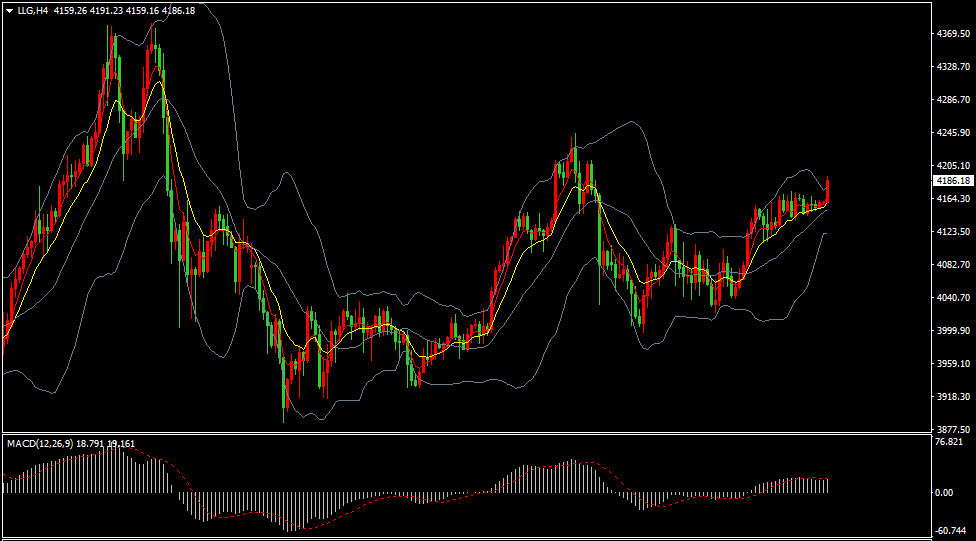
Task: Click the MACD(12,26,9) indicator label
Action: 38,442
